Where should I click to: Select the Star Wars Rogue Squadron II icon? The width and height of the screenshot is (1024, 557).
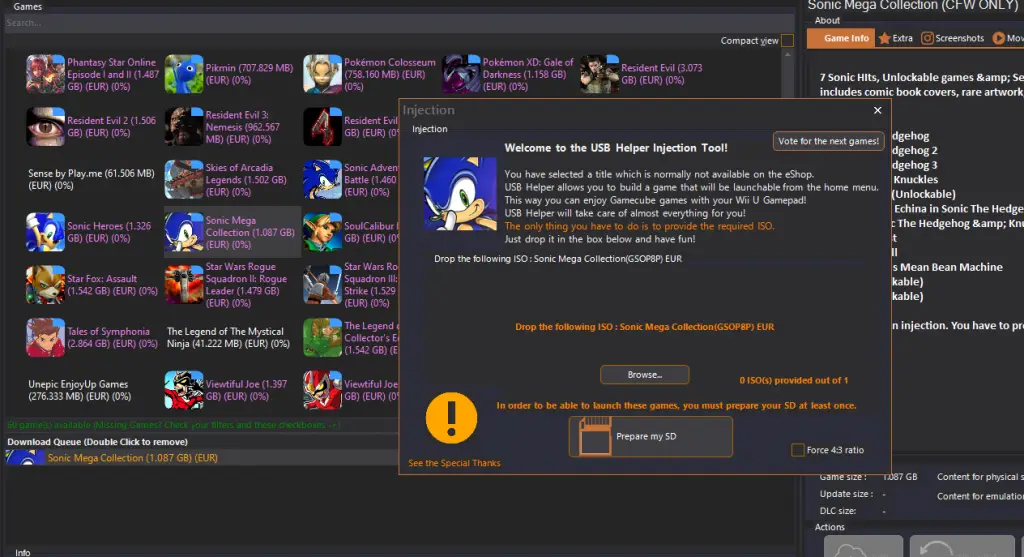[184, 285]
